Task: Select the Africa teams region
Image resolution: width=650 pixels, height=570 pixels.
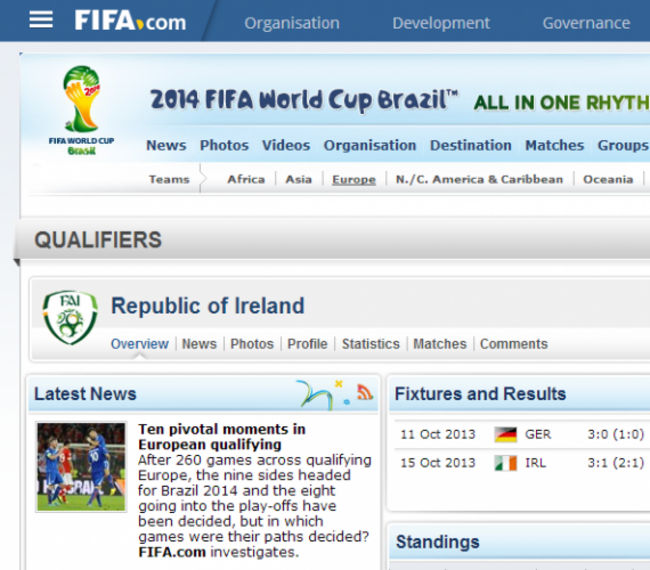Action: 246,179
